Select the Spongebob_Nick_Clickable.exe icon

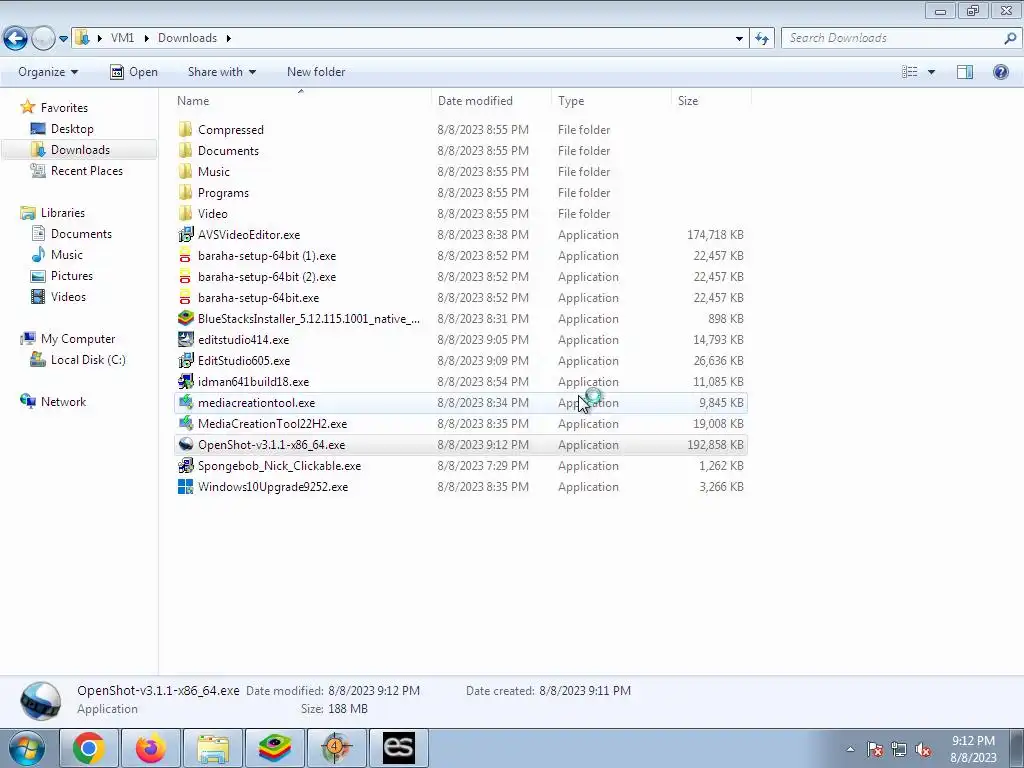coord(185,466)
